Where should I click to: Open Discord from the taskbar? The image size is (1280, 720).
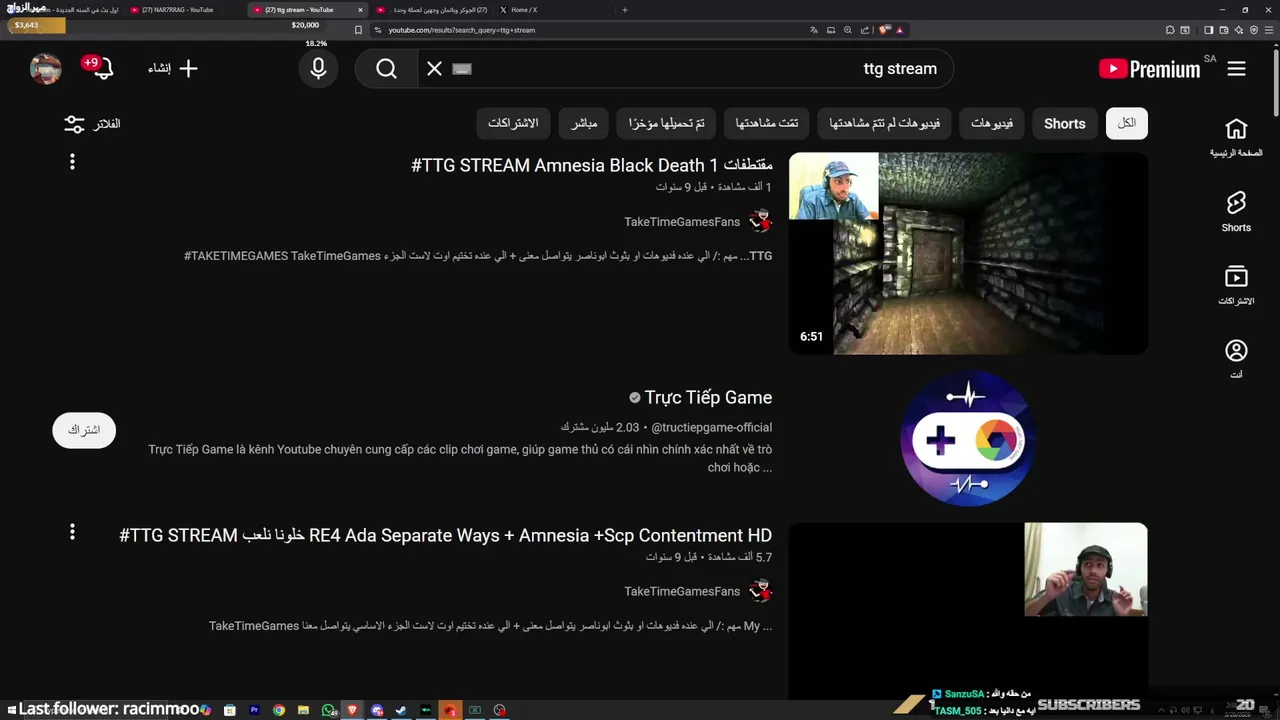coord(377,710)
